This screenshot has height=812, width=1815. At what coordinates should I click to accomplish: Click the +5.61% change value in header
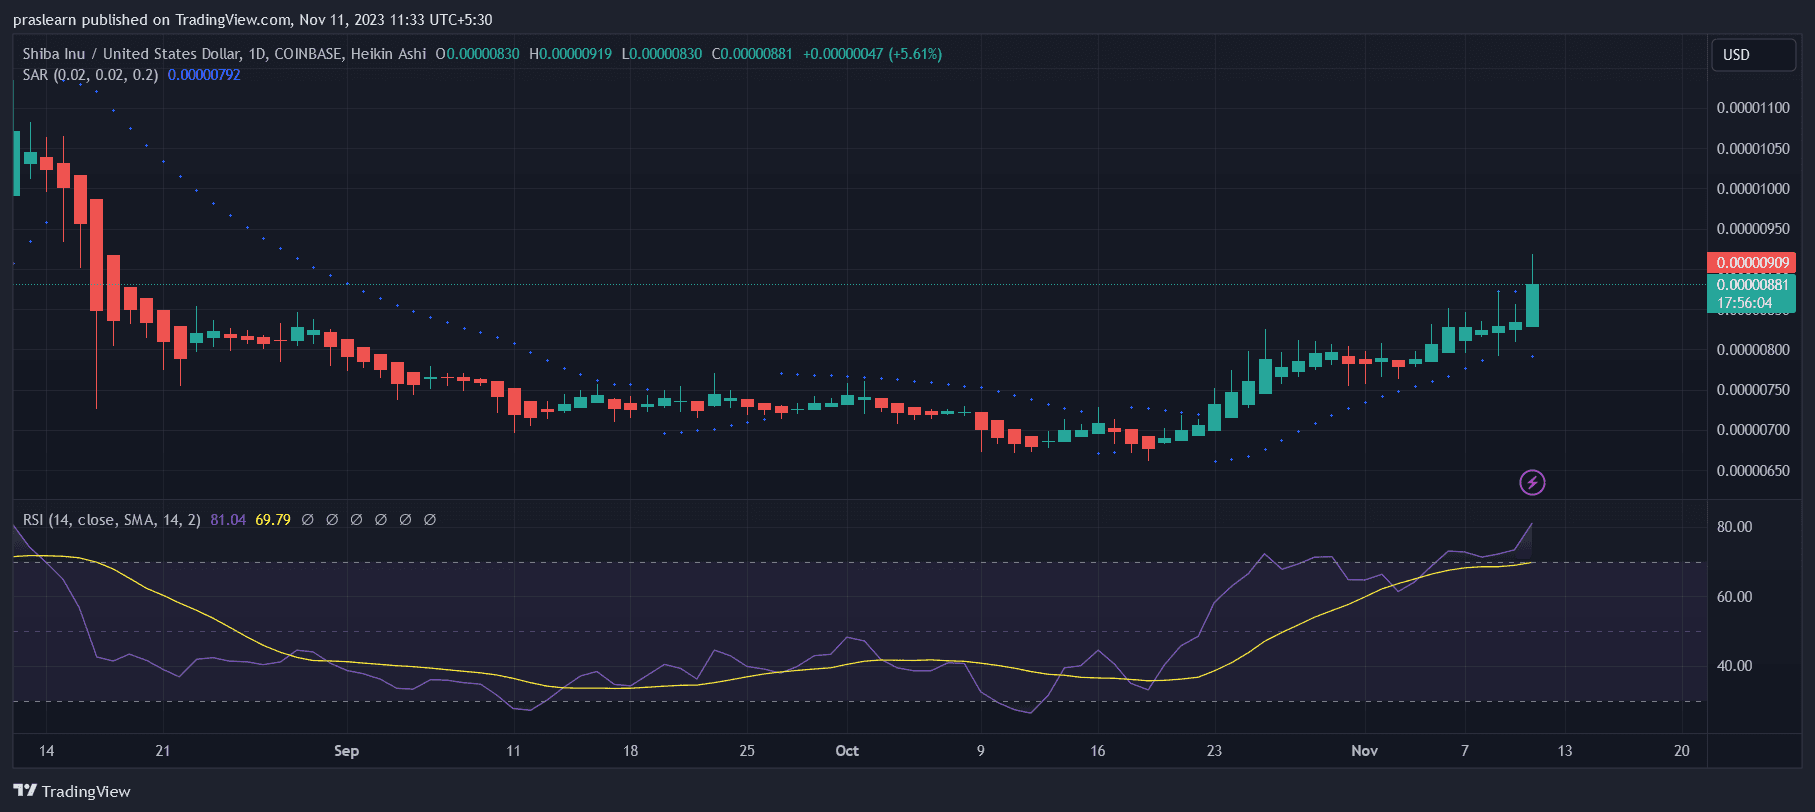(915, 54)
